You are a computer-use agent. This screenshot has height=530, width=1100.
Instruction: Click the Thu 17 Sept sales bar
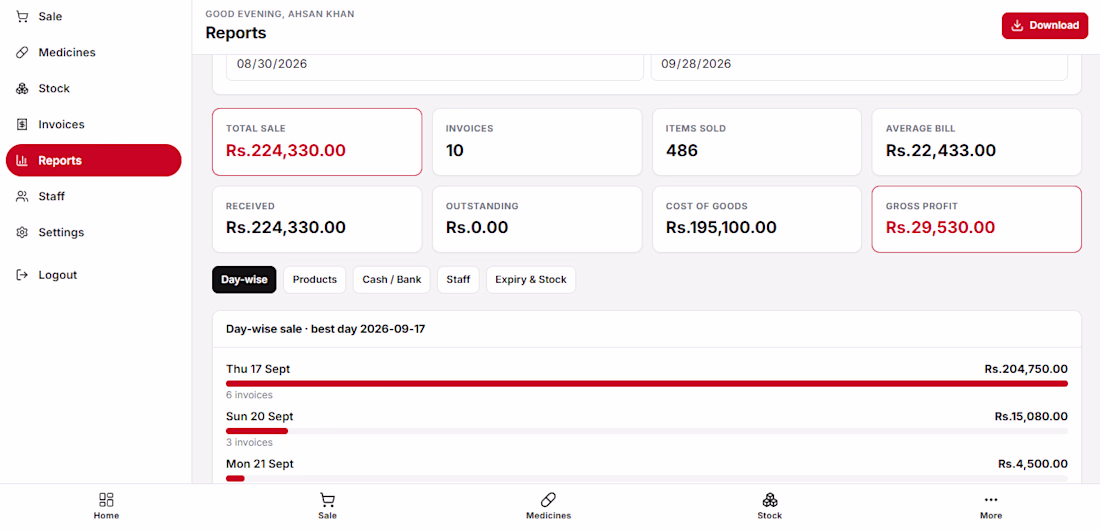[647, 384]
